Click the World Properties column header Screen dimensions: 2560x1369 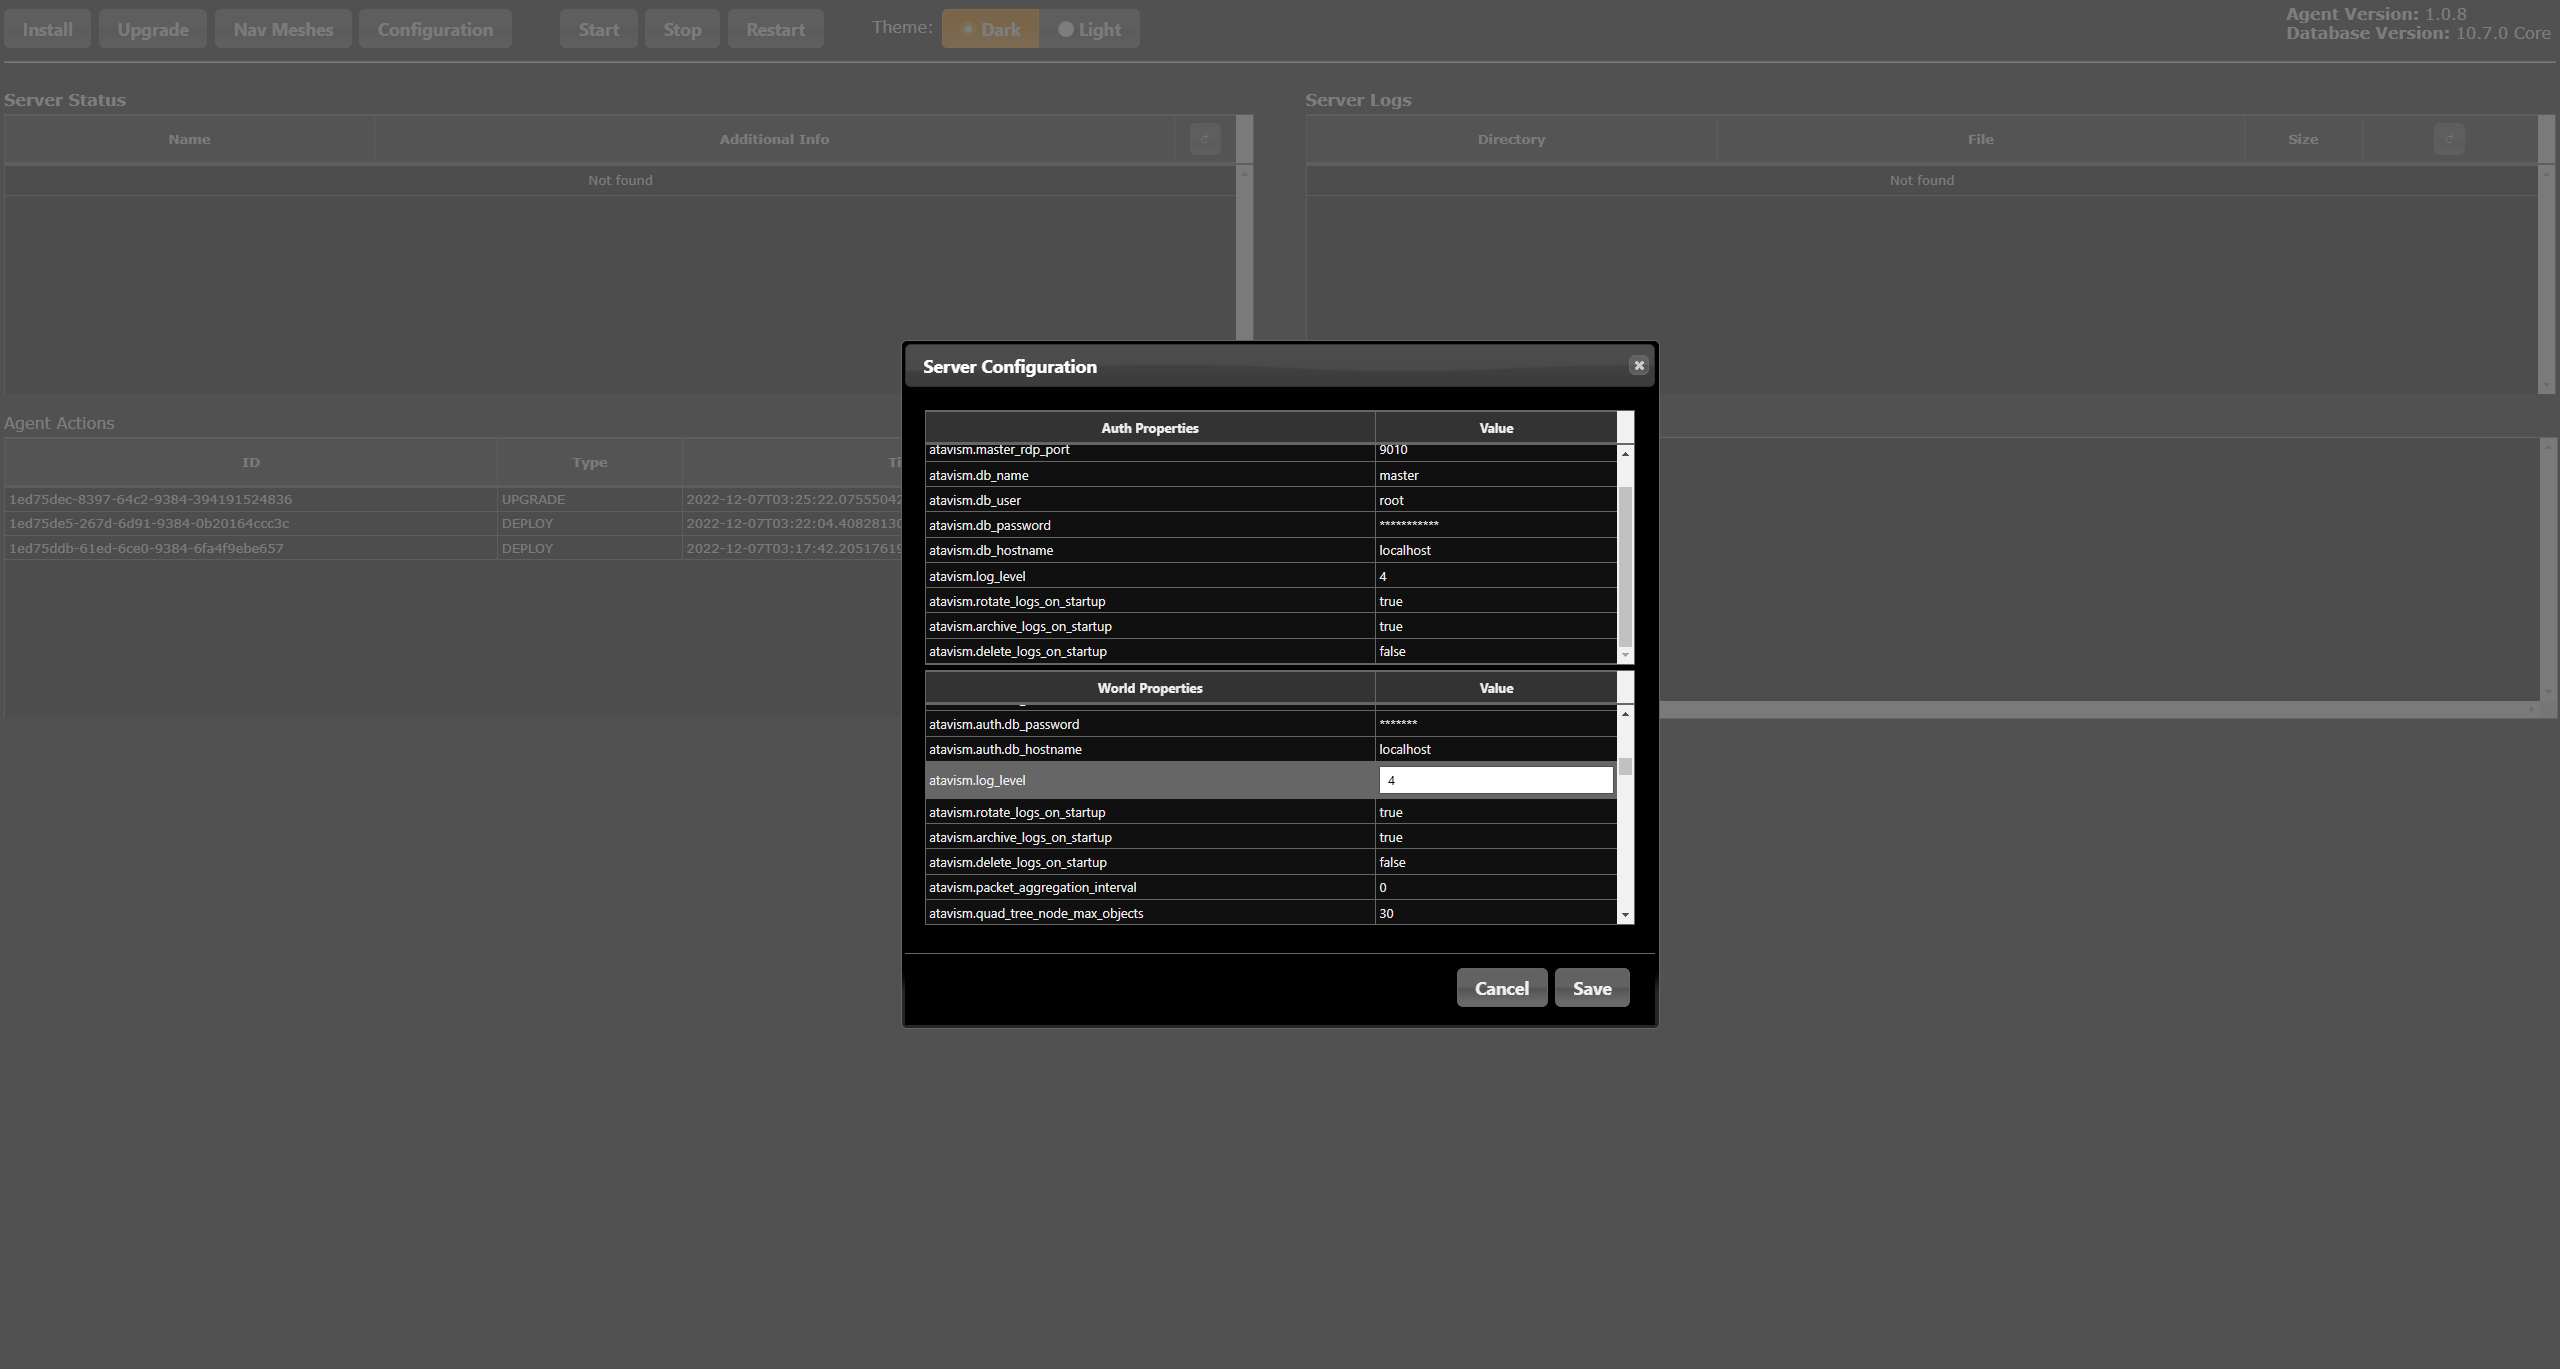click(1149, 688)
